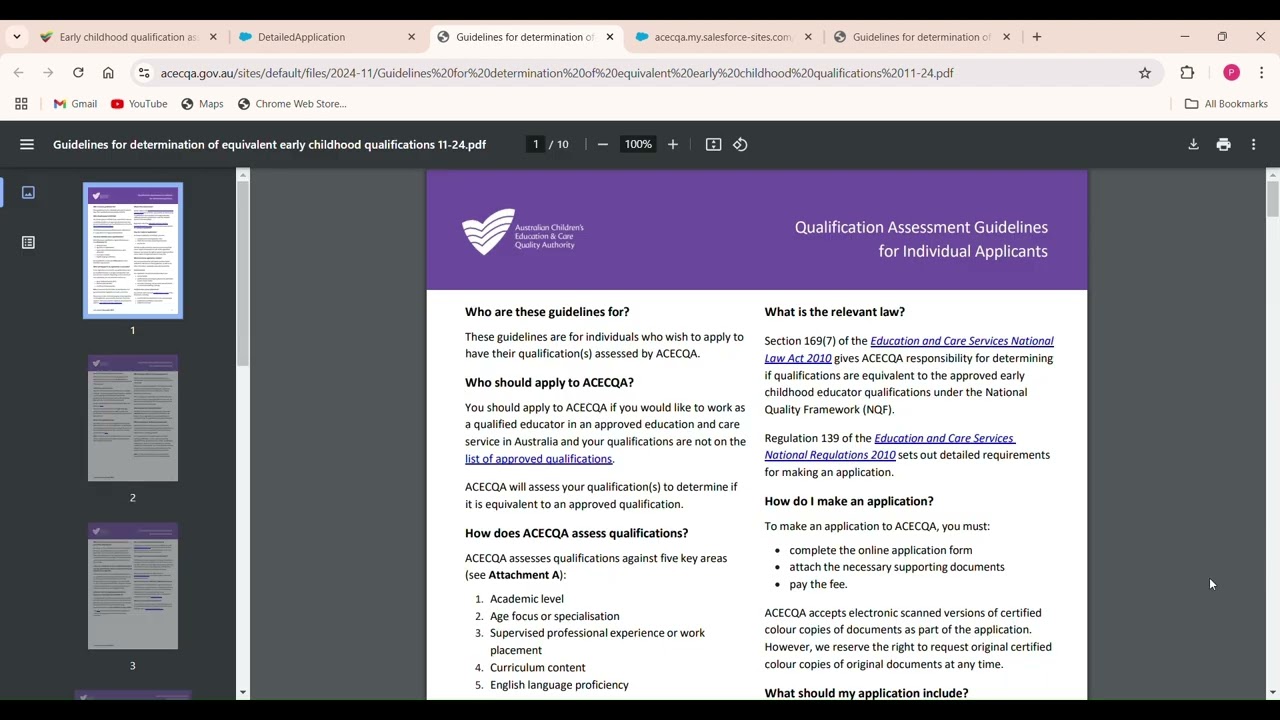Zoom in on the PDF
This screenshot has height=720, width=1280.
[x=673, y=145]
